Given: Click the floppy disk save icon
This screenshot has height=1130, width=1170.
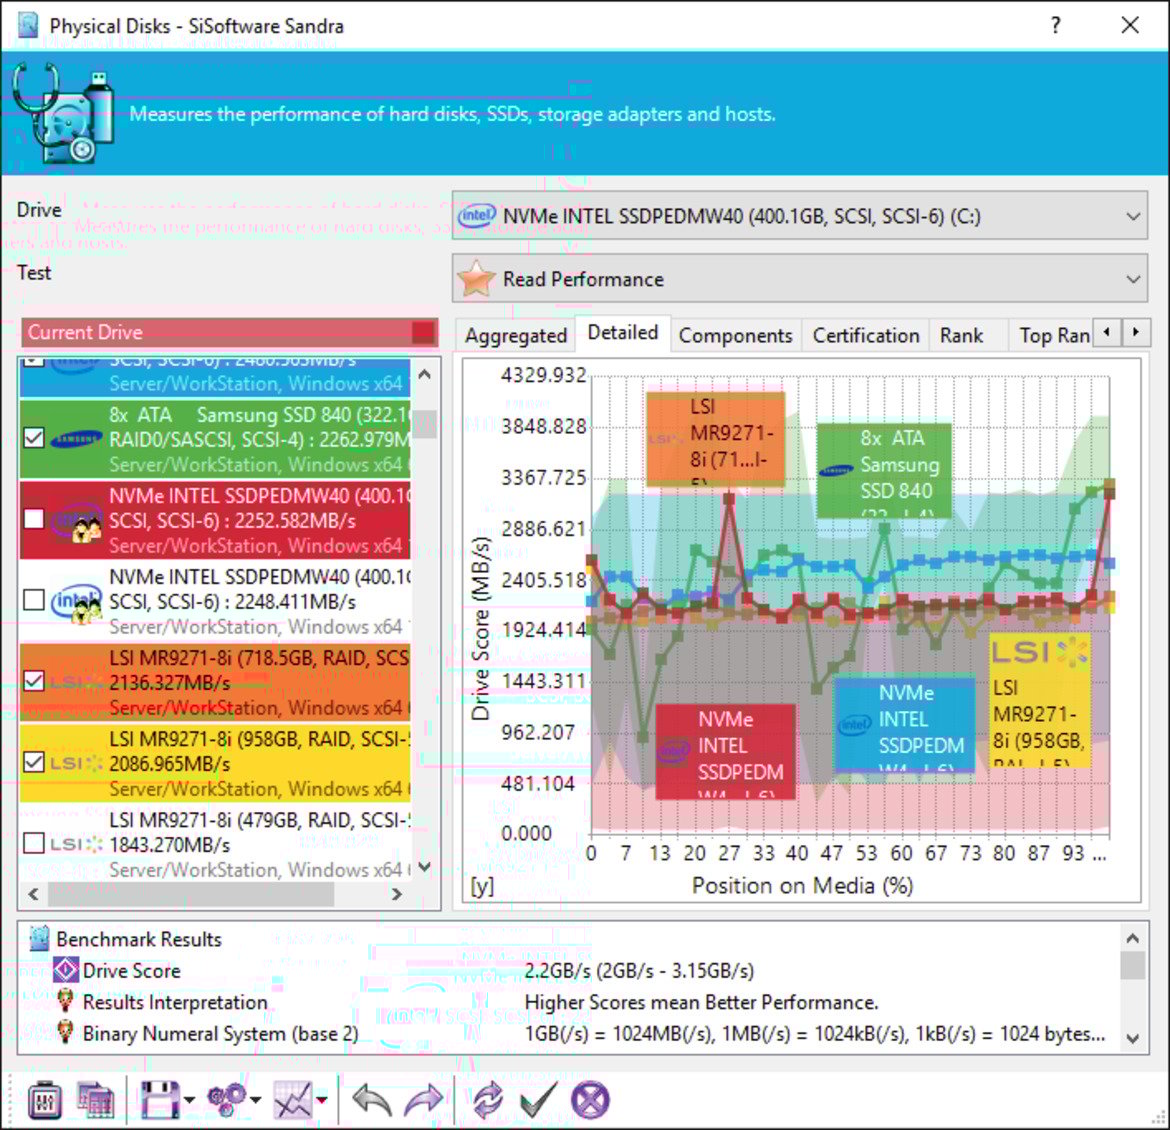Looking at the screenshot, I should [x=159, y=1100].
